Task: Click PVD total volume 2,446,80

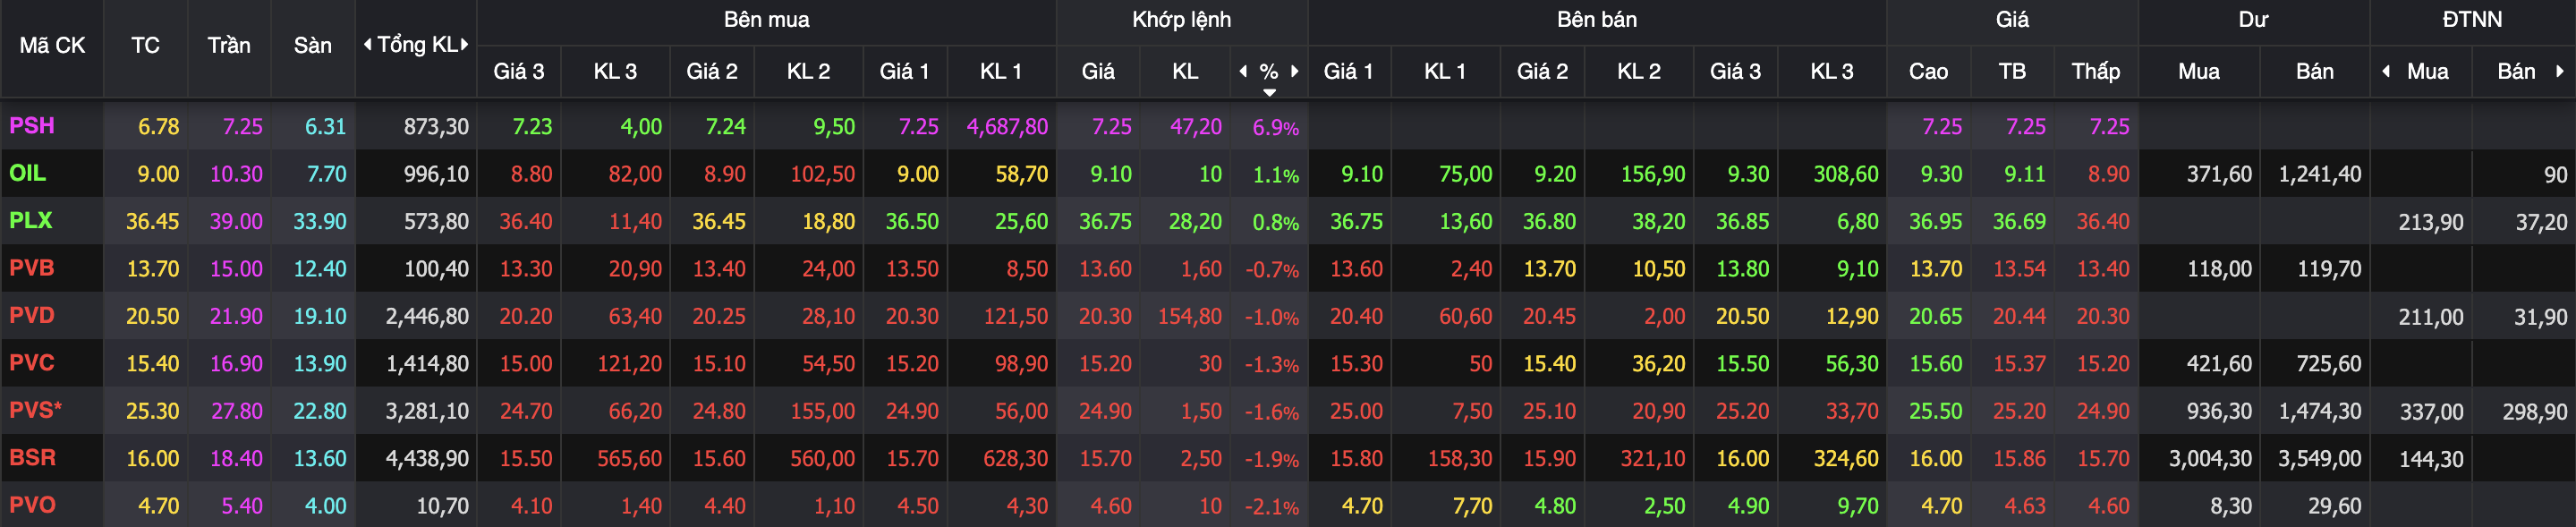Action: pyautogui.click(x=428, y=316)
